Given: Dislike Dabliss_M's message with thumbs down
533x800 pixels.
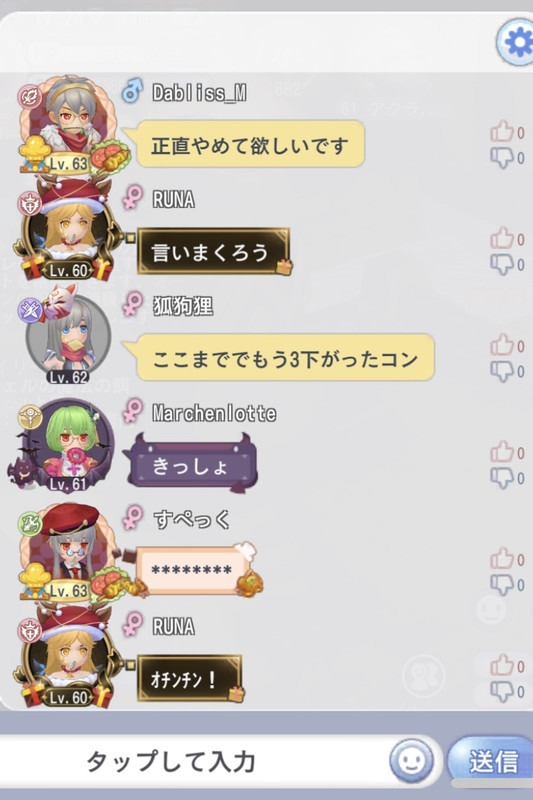Looking at the screenshot, I should [502, 158].
